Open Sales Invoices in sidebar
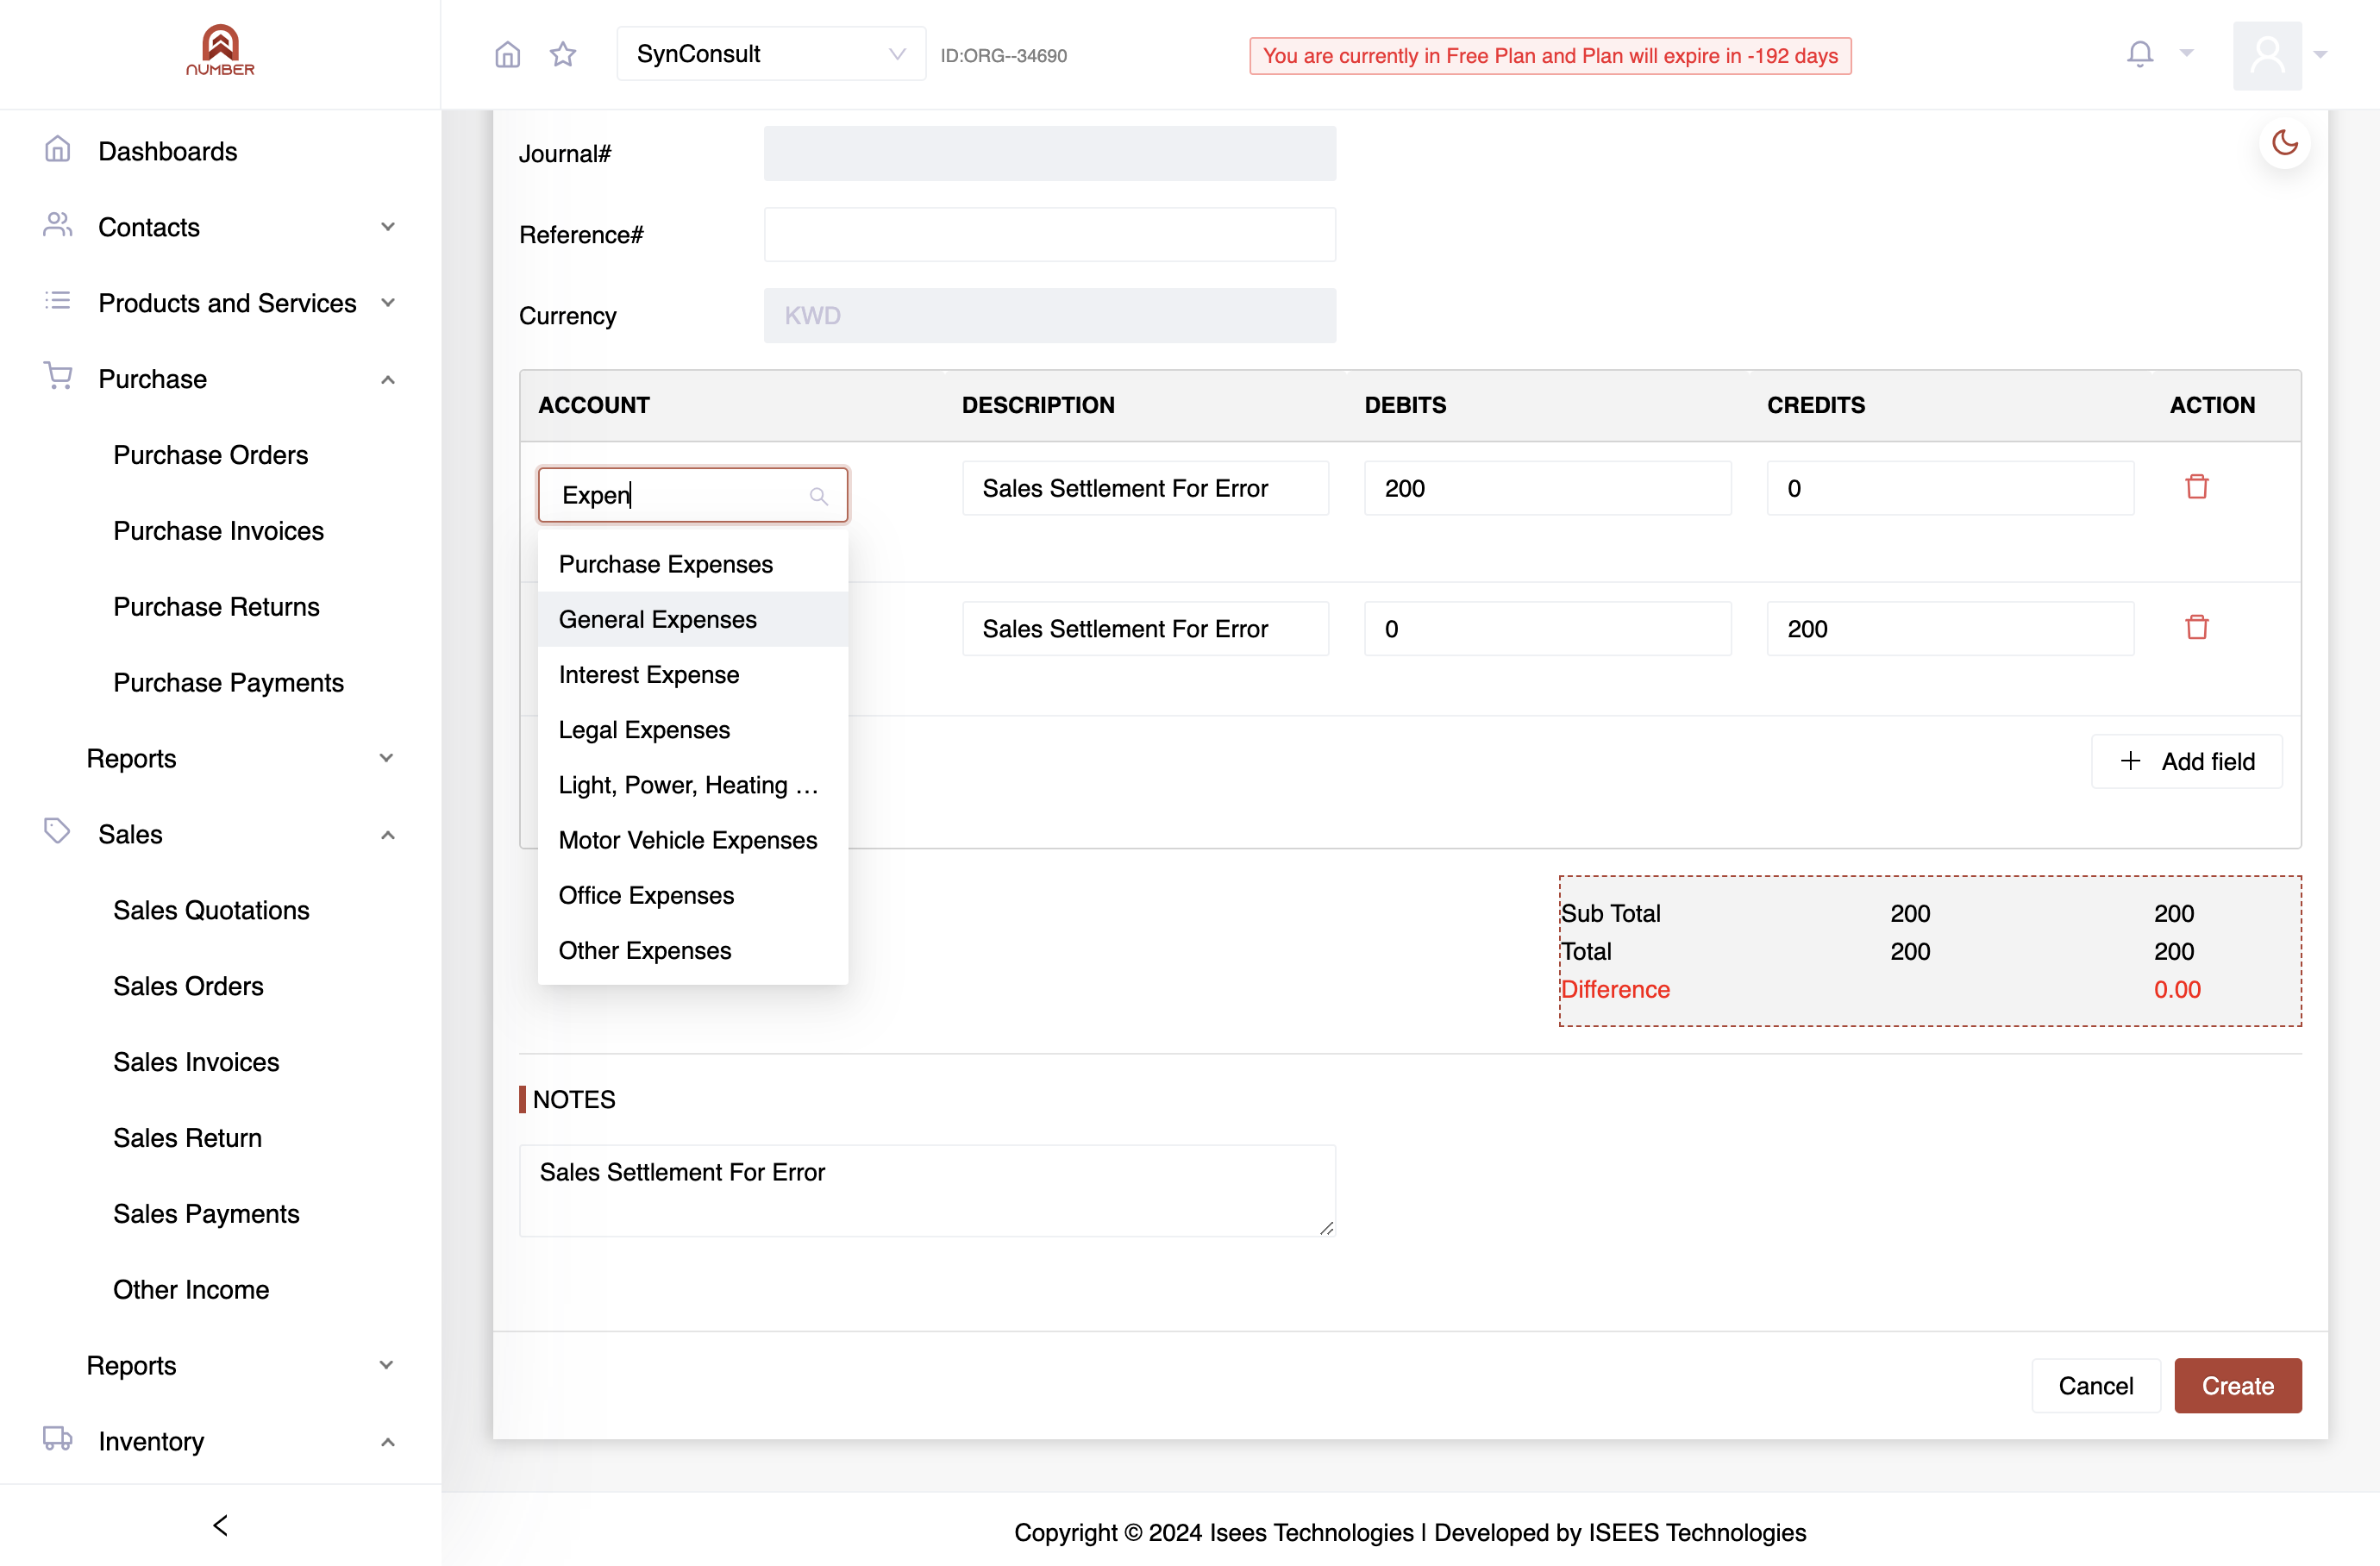This screenshot has height=1566, width=2380. (196, 1062)
